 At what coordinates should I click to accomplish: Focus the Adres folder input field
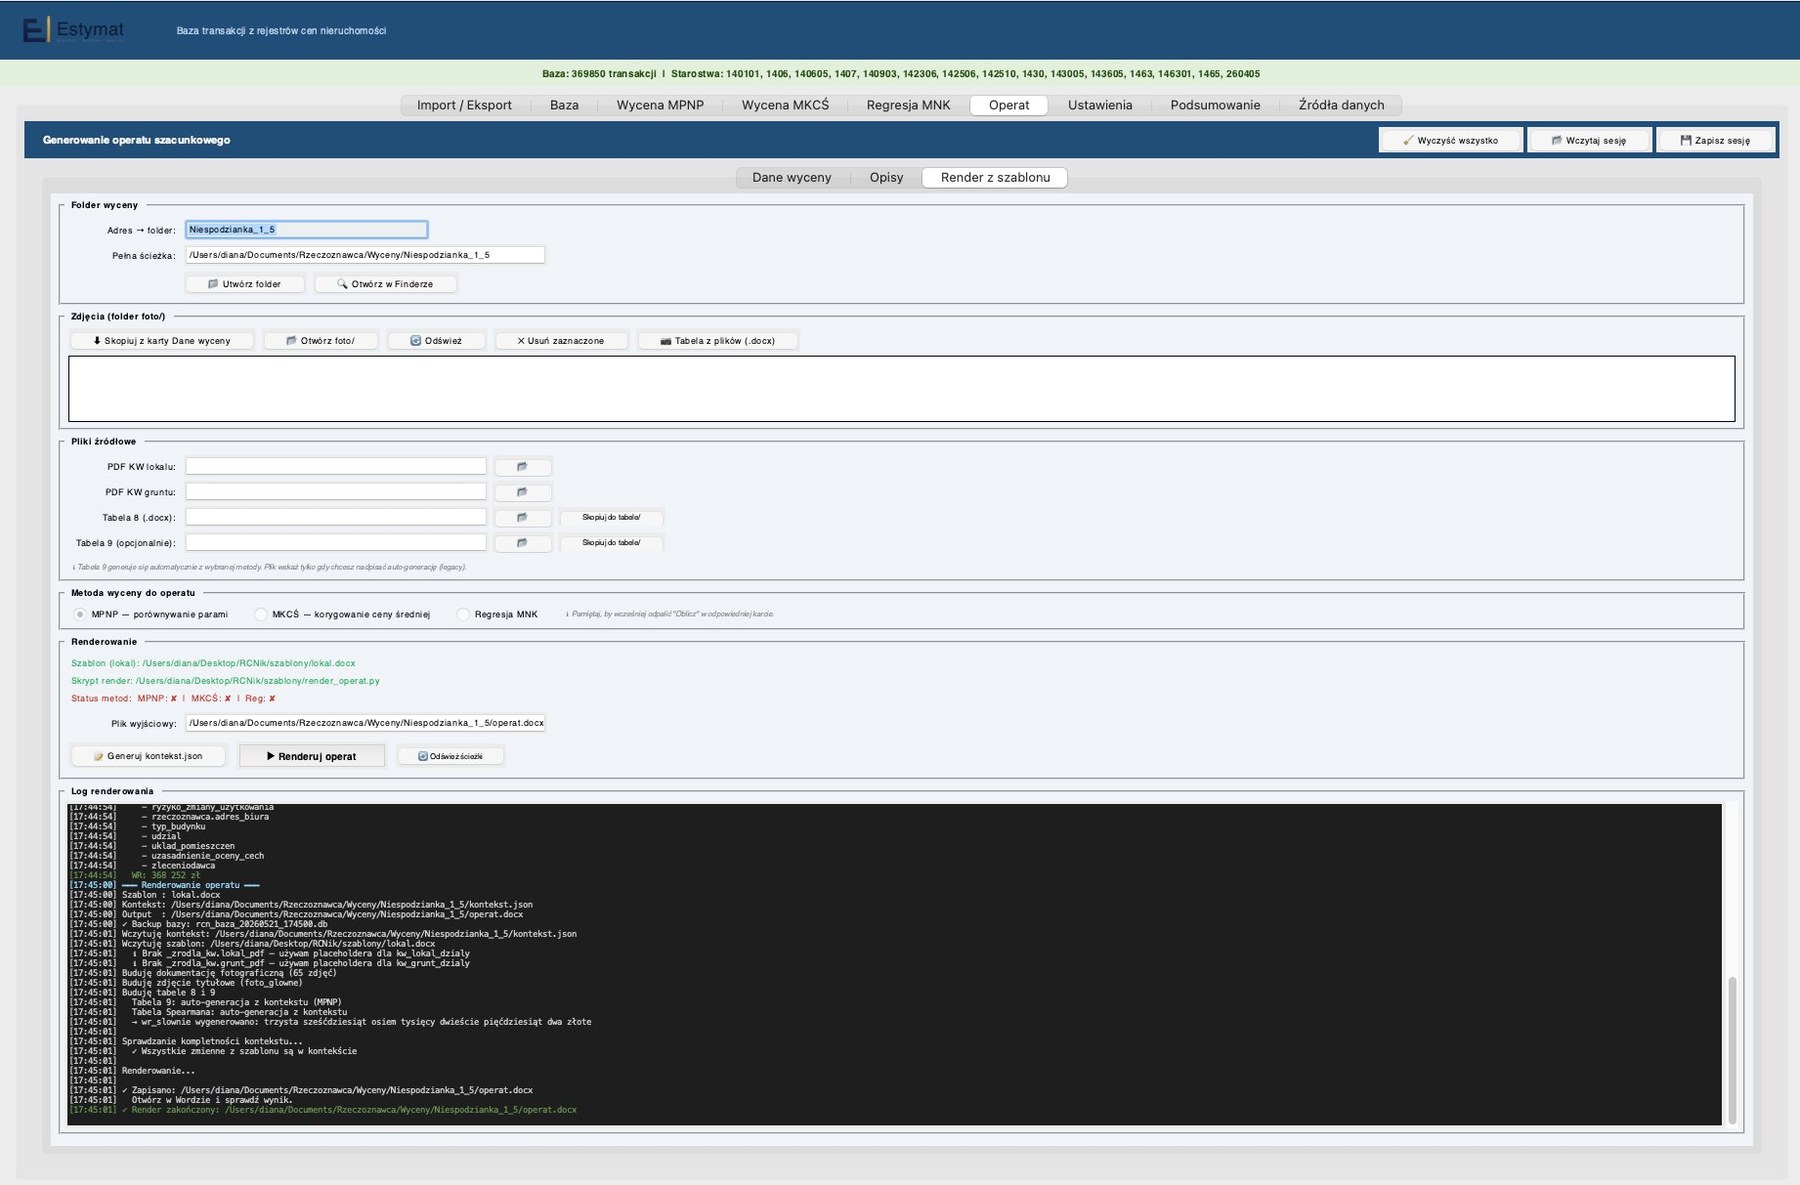point(306,230)
